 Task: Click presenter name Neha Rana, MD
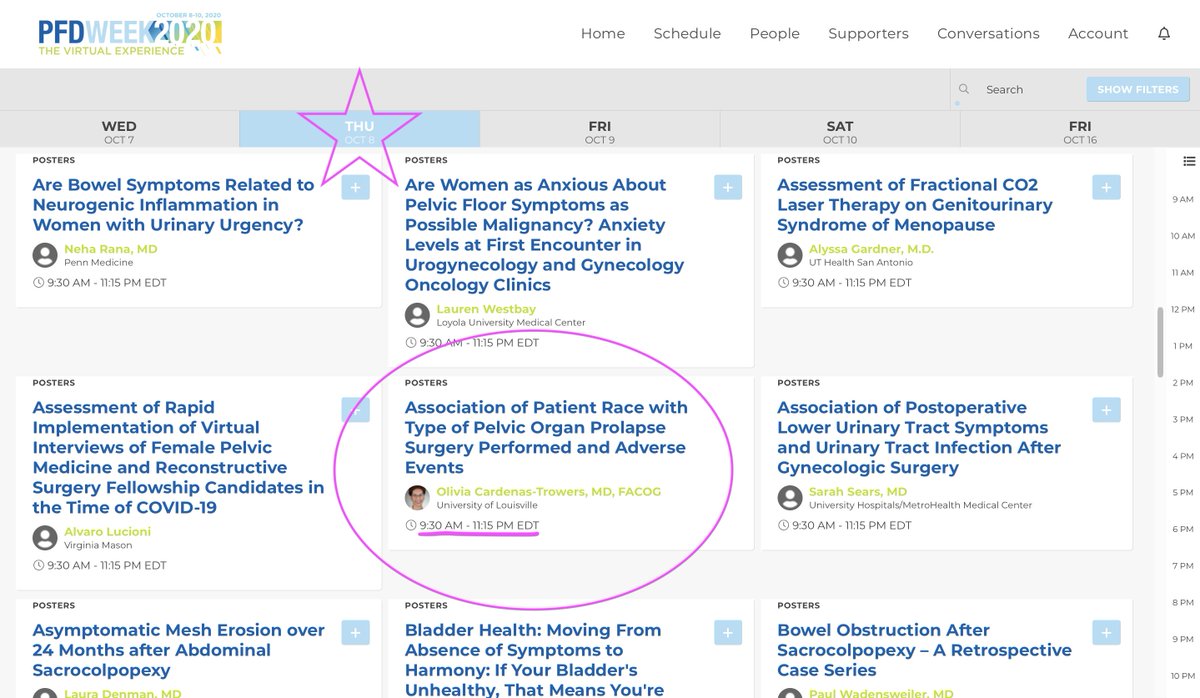click(x=111, y=249)
